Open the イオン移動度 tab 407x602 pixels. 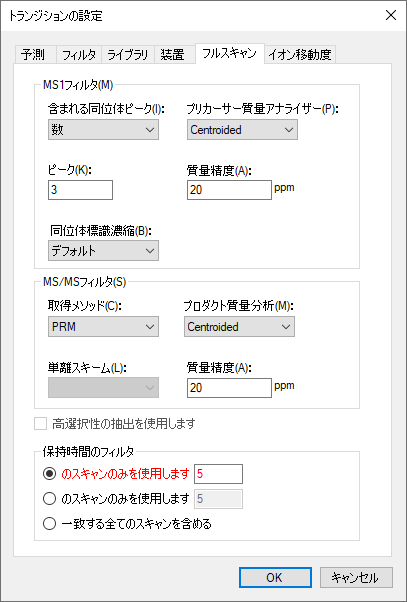(300, 55)
